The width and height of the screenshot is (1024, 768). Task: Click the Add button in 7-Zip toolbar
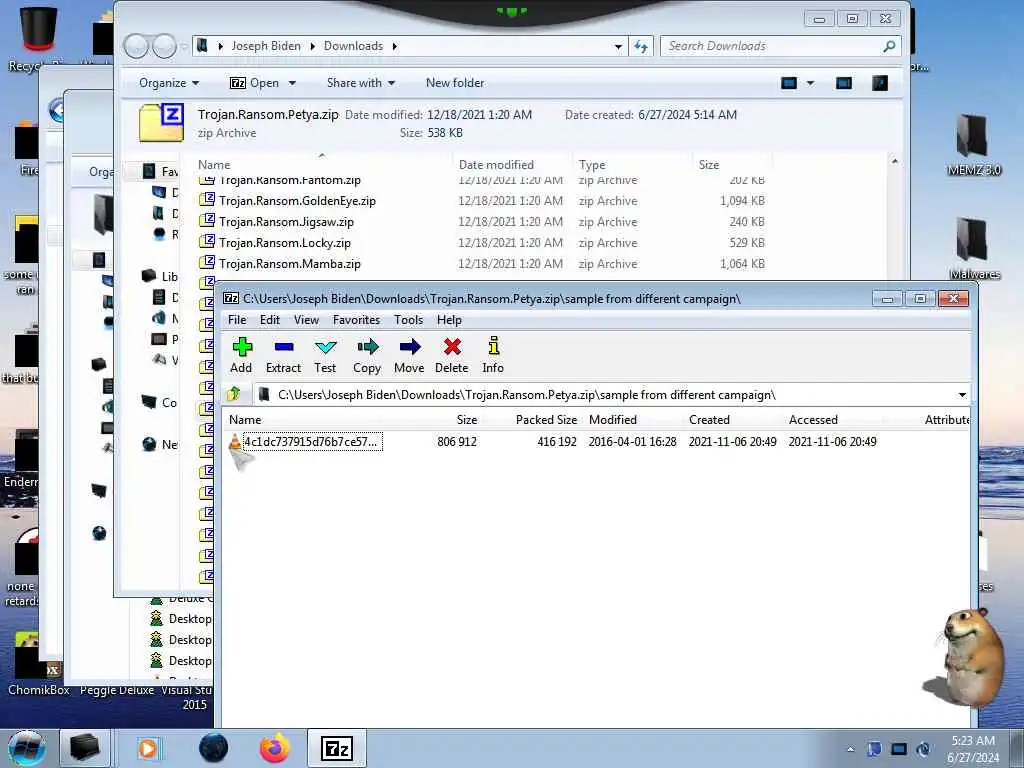[241, 355]
